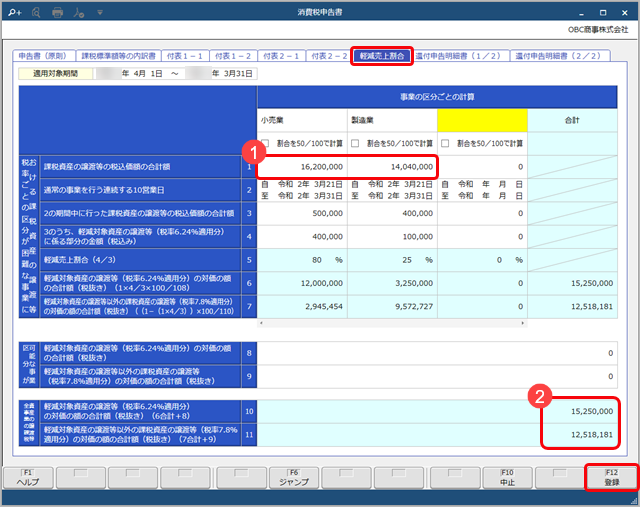
Task: Open the title bar toolbar dropdown arrow
Action: pos(100,13)
